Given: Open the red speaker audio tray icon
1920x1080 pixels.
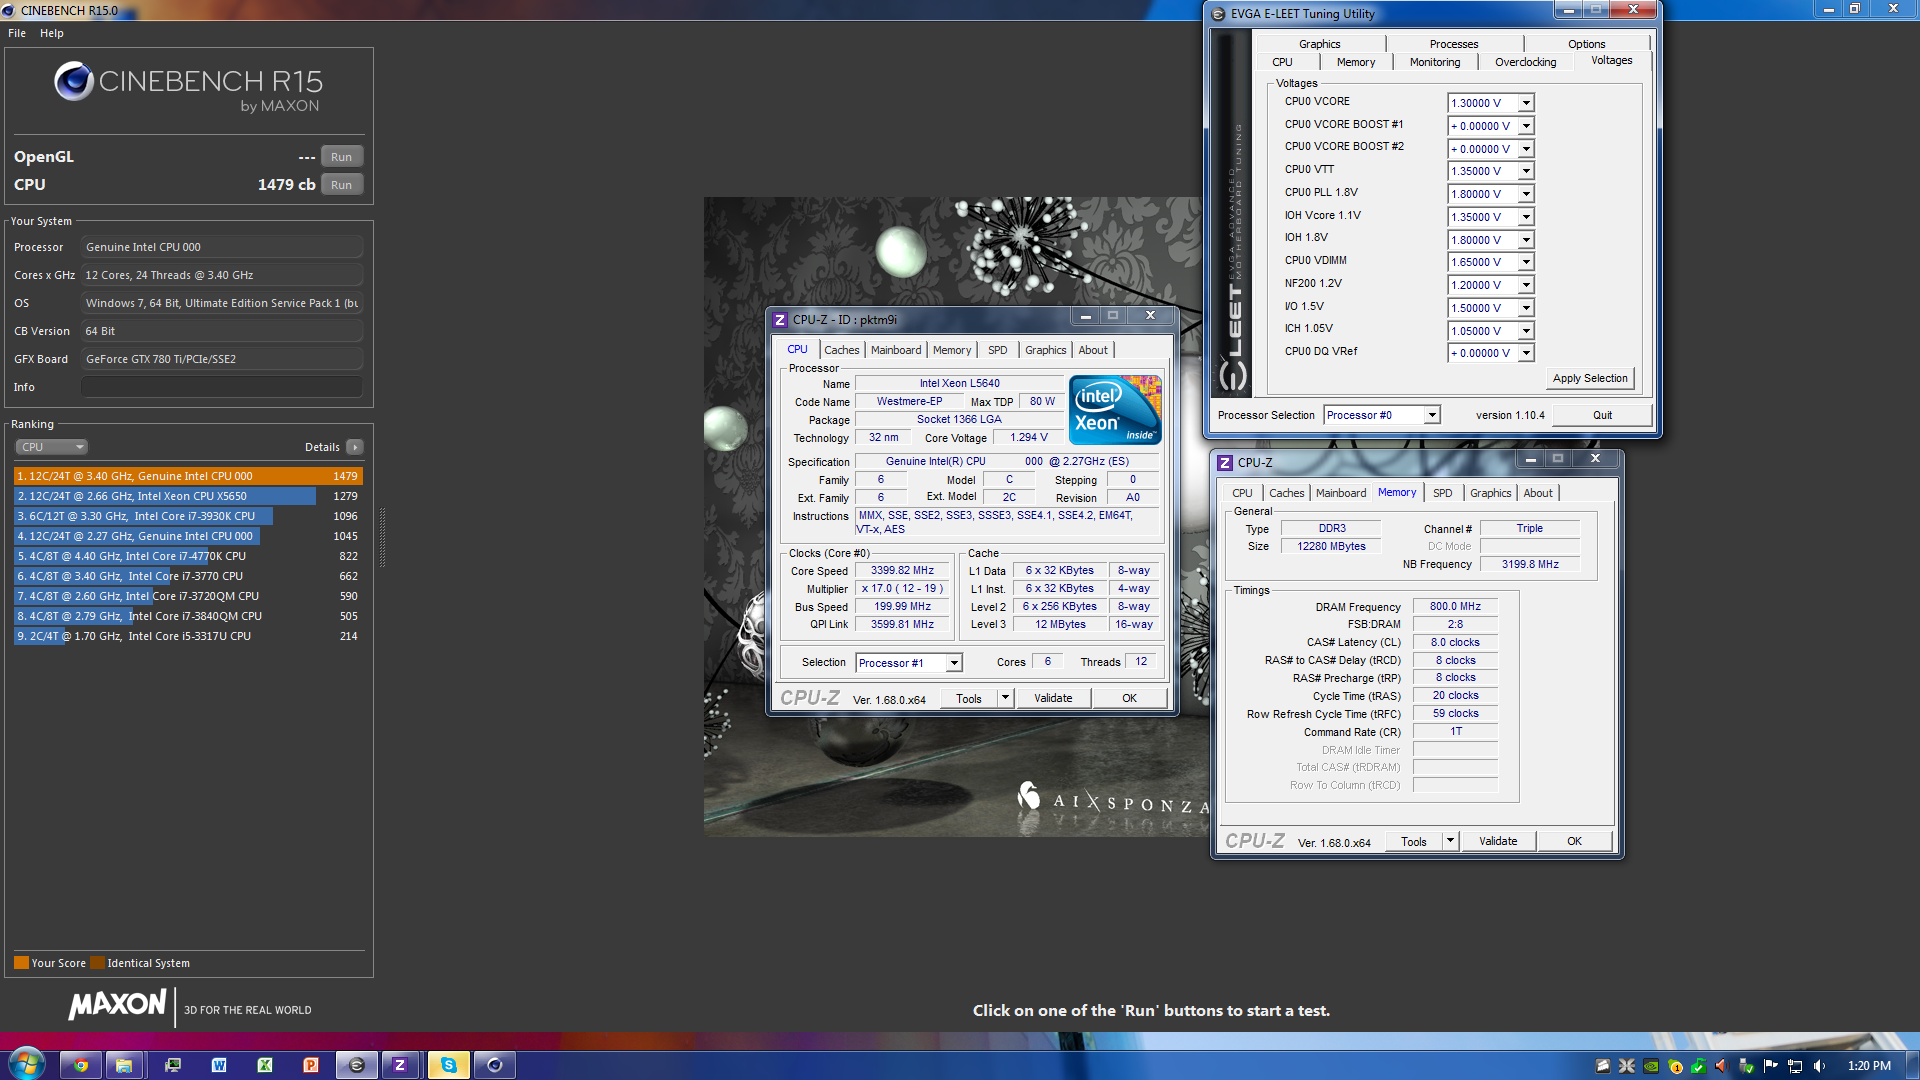Looking at the screenshot, I should (1723, 1066).
